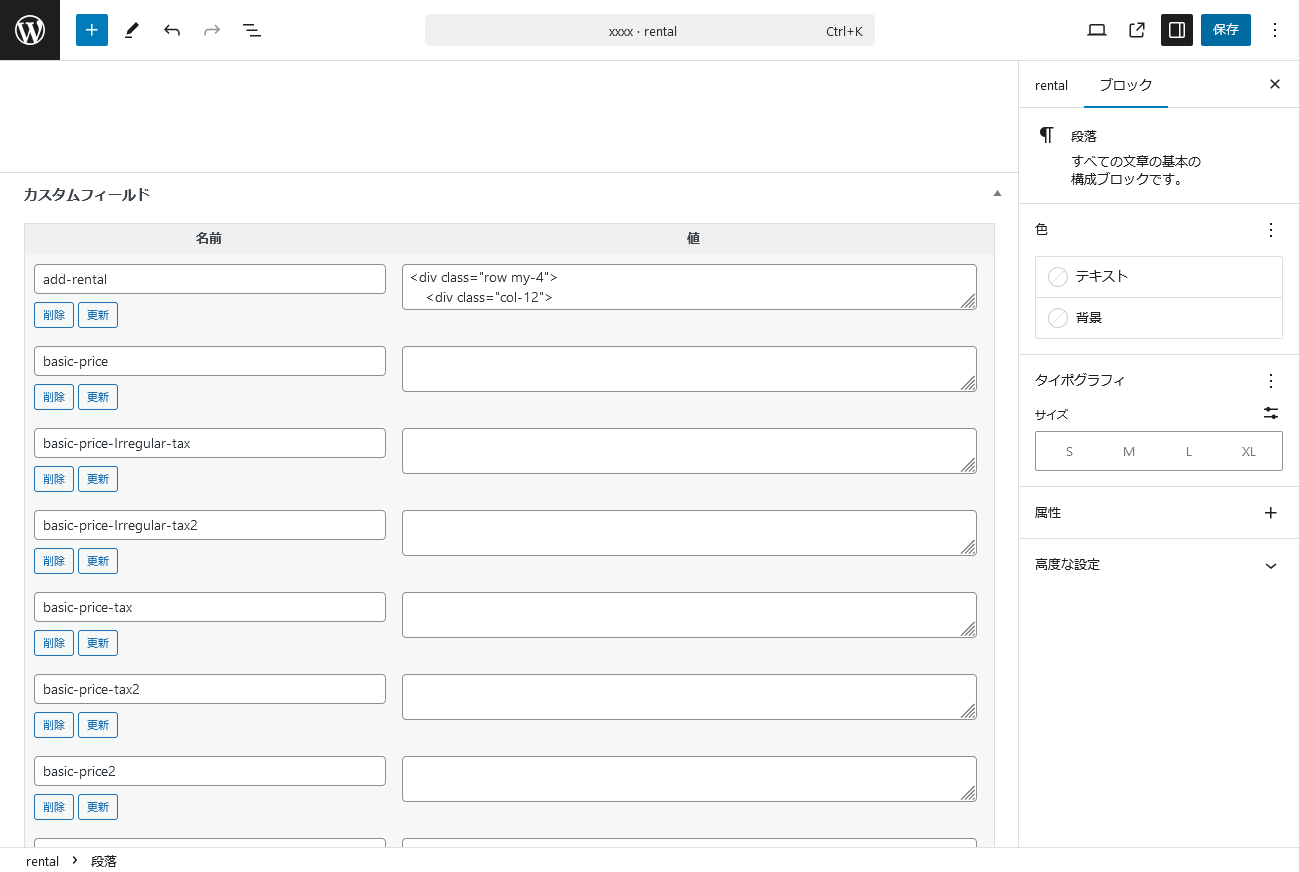
Task: Open page in new tab icon
Action: pos(1137,30)
